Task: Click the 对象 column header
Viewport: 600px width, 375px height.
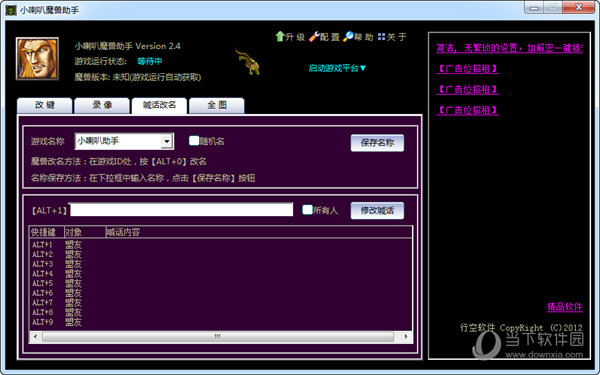Action: pyautogui.click(x=85, y=232)
